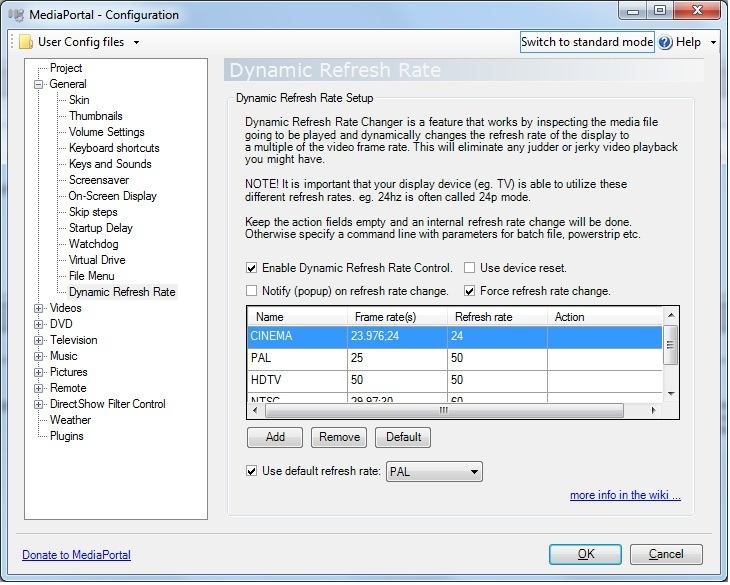Select Weather in the settings tree

70,421
